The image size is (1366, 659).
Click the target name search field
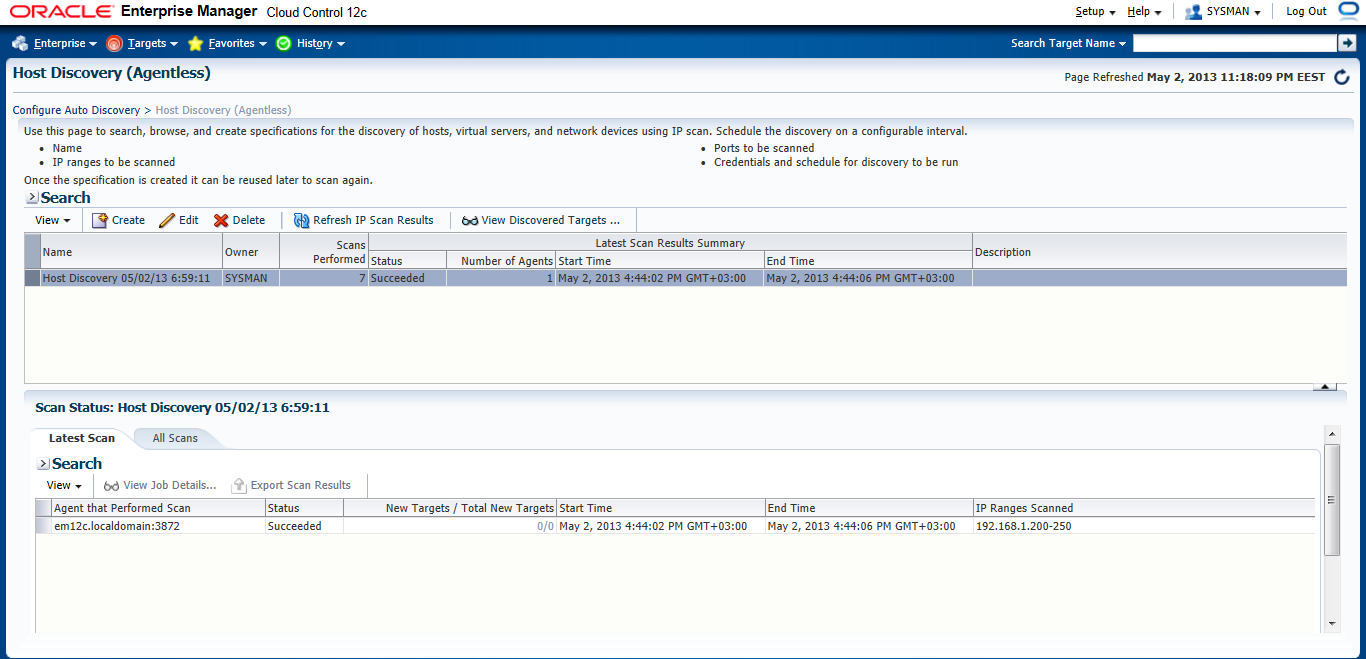click(1234, 43)
